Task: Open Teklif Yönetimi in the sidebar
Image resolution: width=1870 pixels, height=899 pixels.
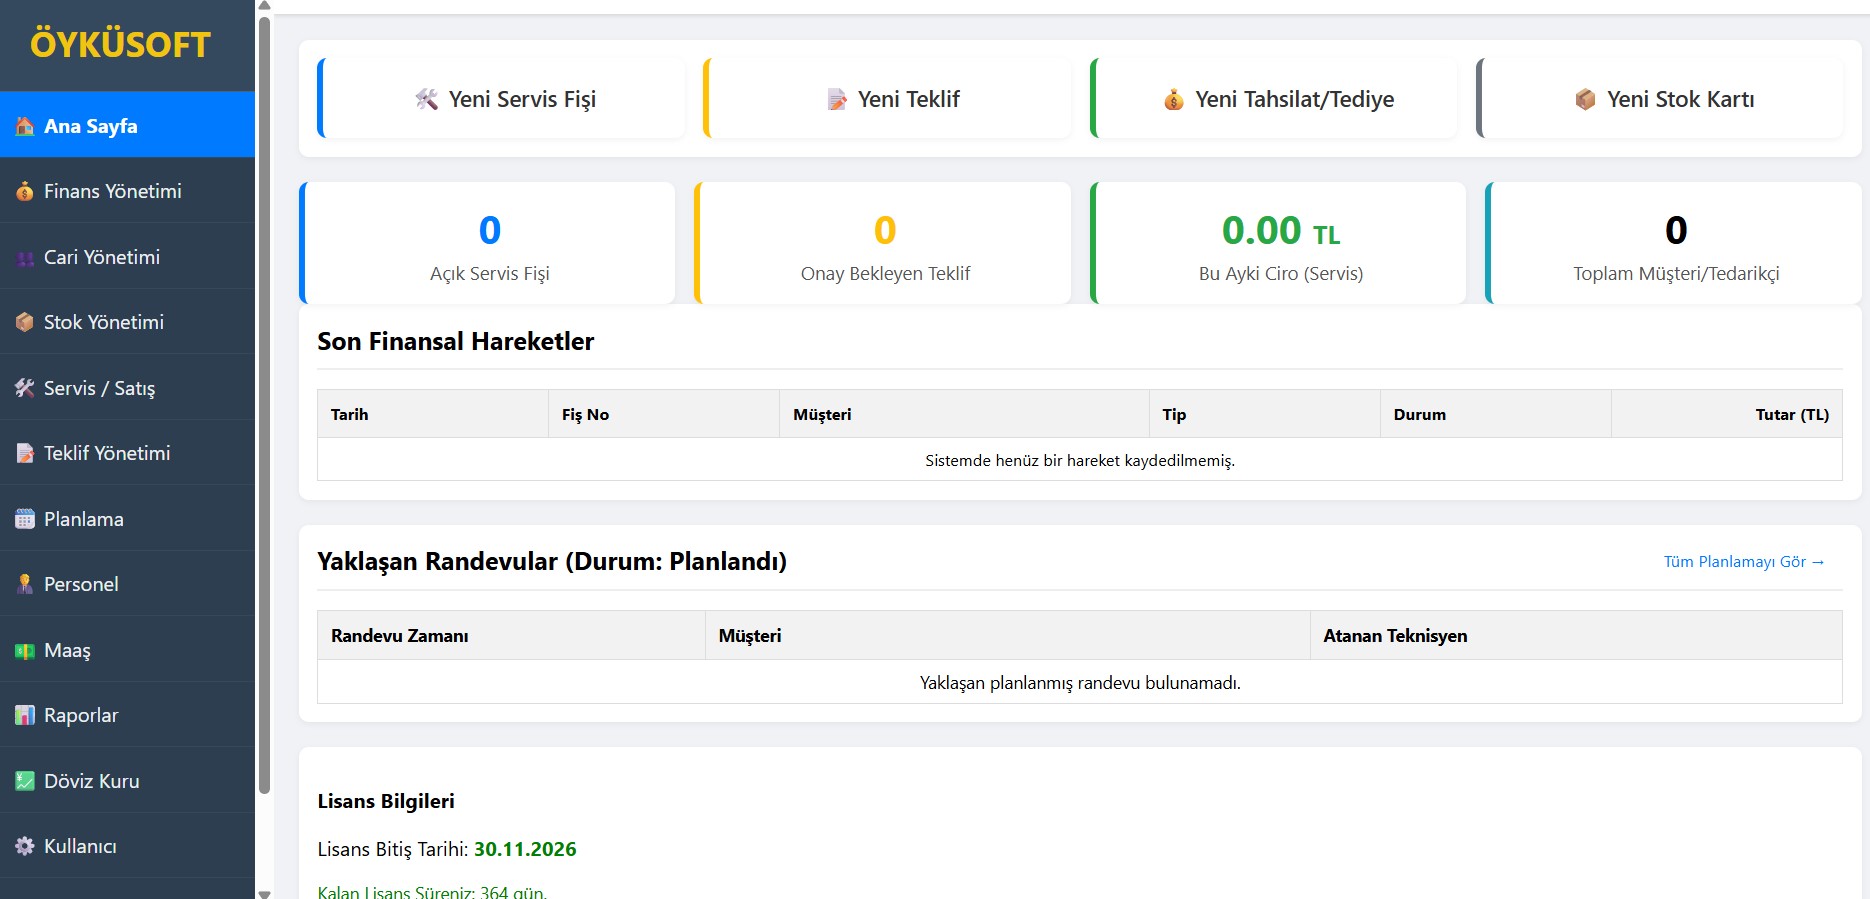Action: pyautogui.click(x=107, y=454)
